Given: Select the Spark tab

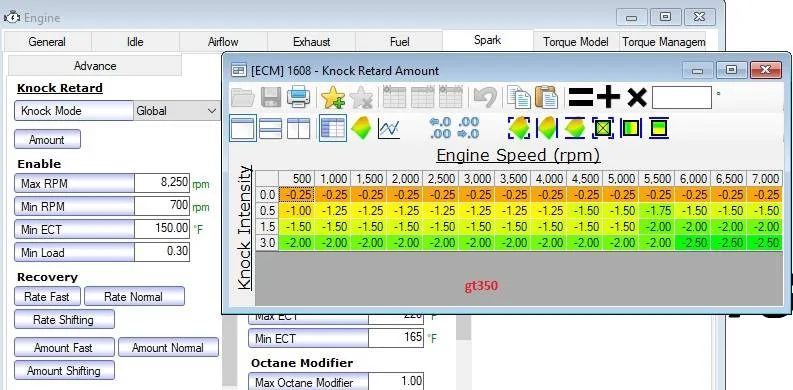Looking at the screenshot, I should pyautogui.click(x=488, y=40).
